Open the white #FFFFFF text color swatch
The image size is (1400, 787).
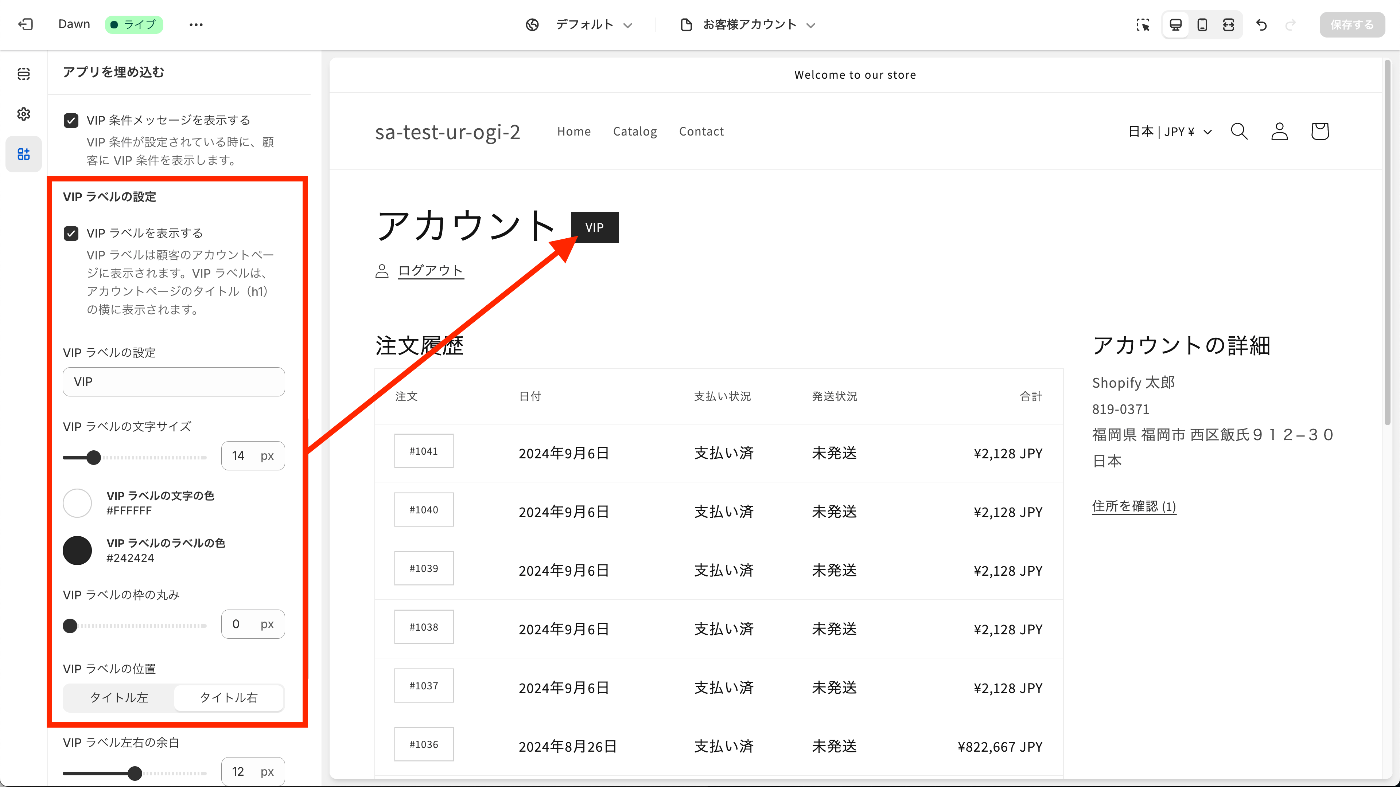pyautogui.click(x=77, y=503)
